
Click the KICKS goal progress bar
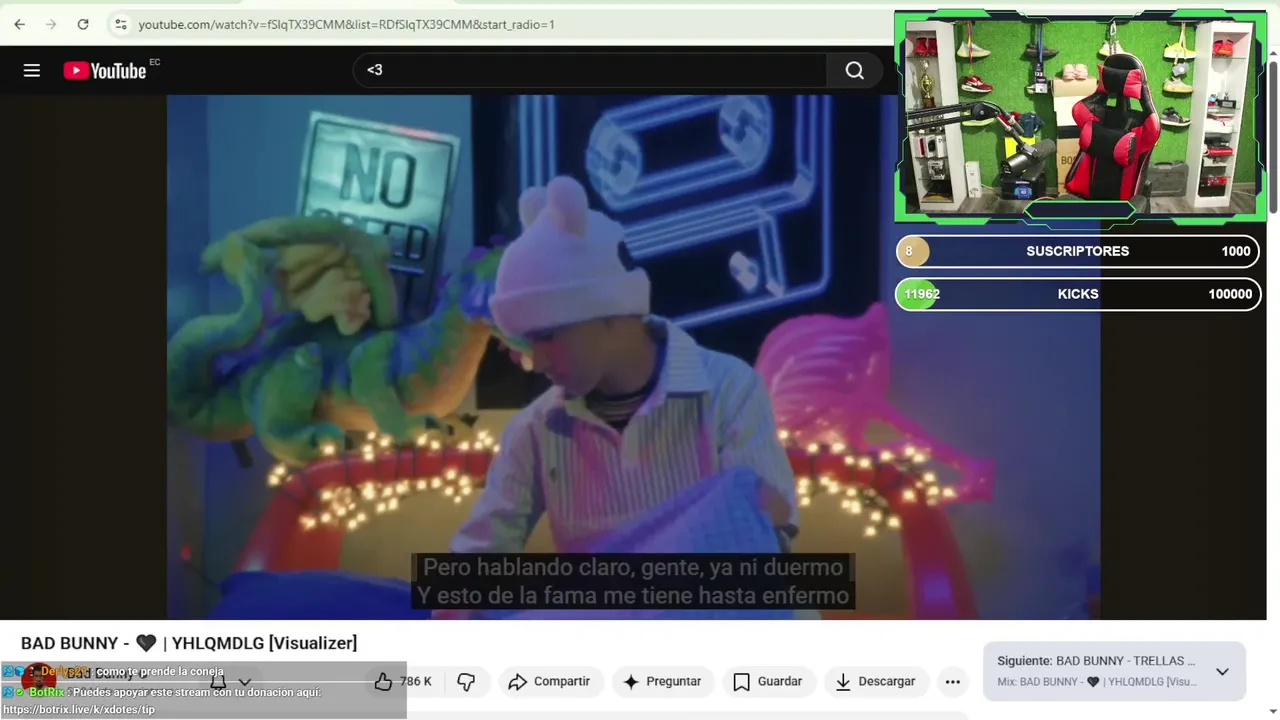[1077, 294]
